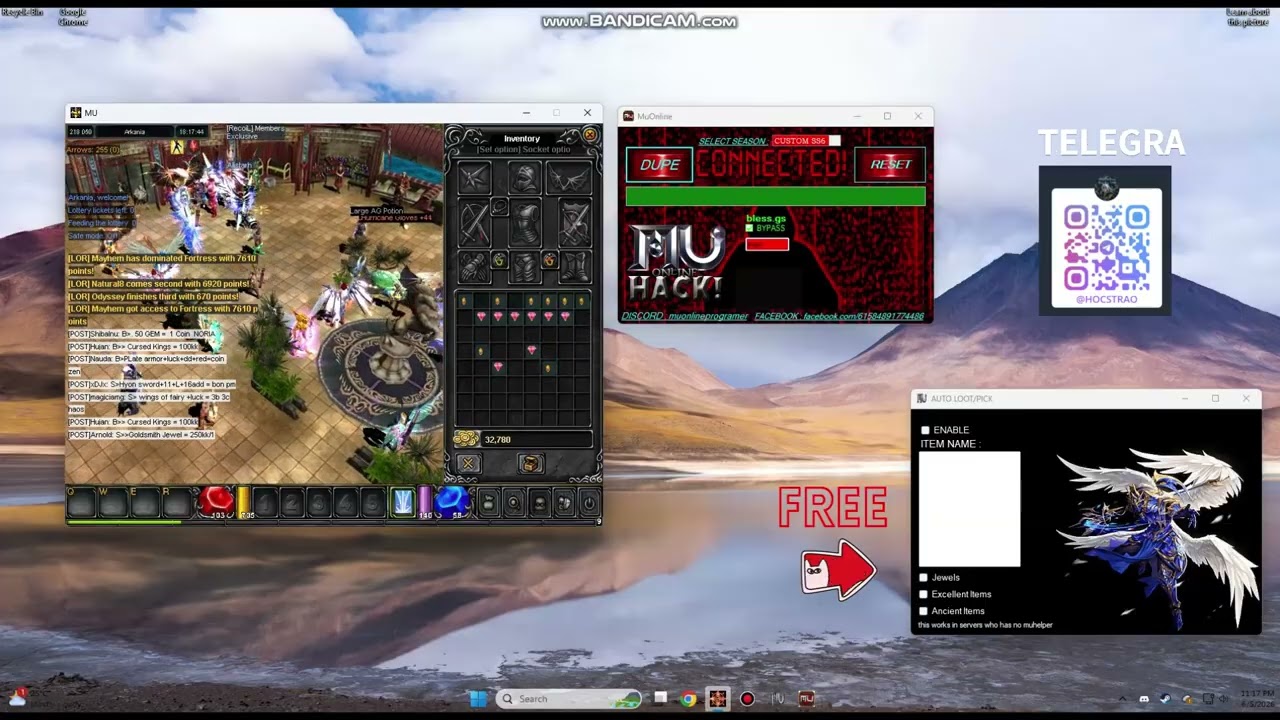This screenshot has height=720, width=1280.
Task: Click the green progress bar in MuOnline
Action: coord(775,197)
